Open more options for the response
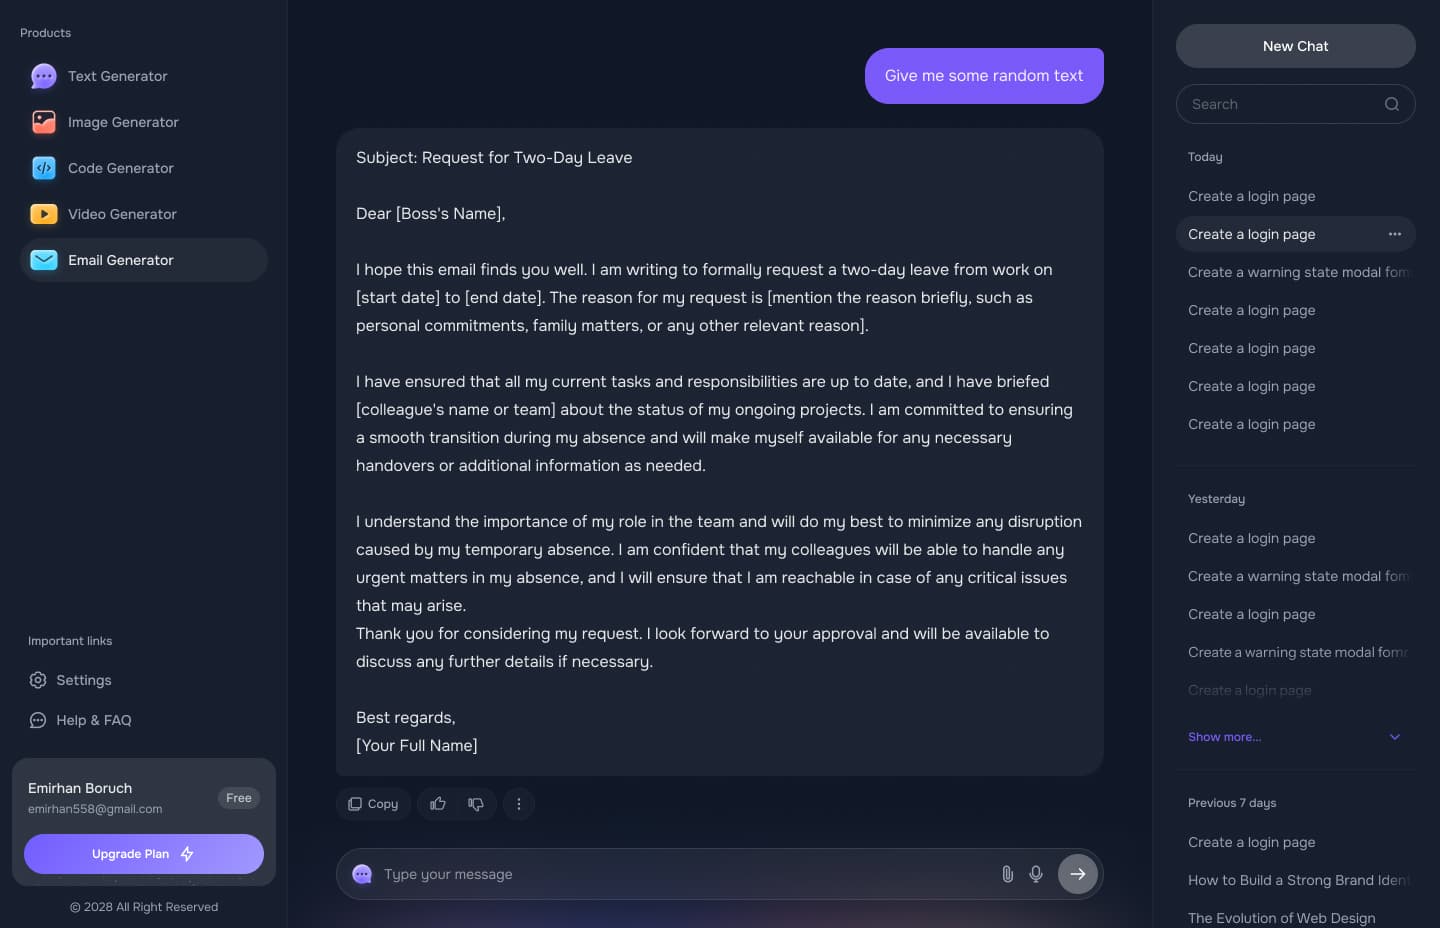Viewport: 1440px width, 928px height. pos(519,804)
